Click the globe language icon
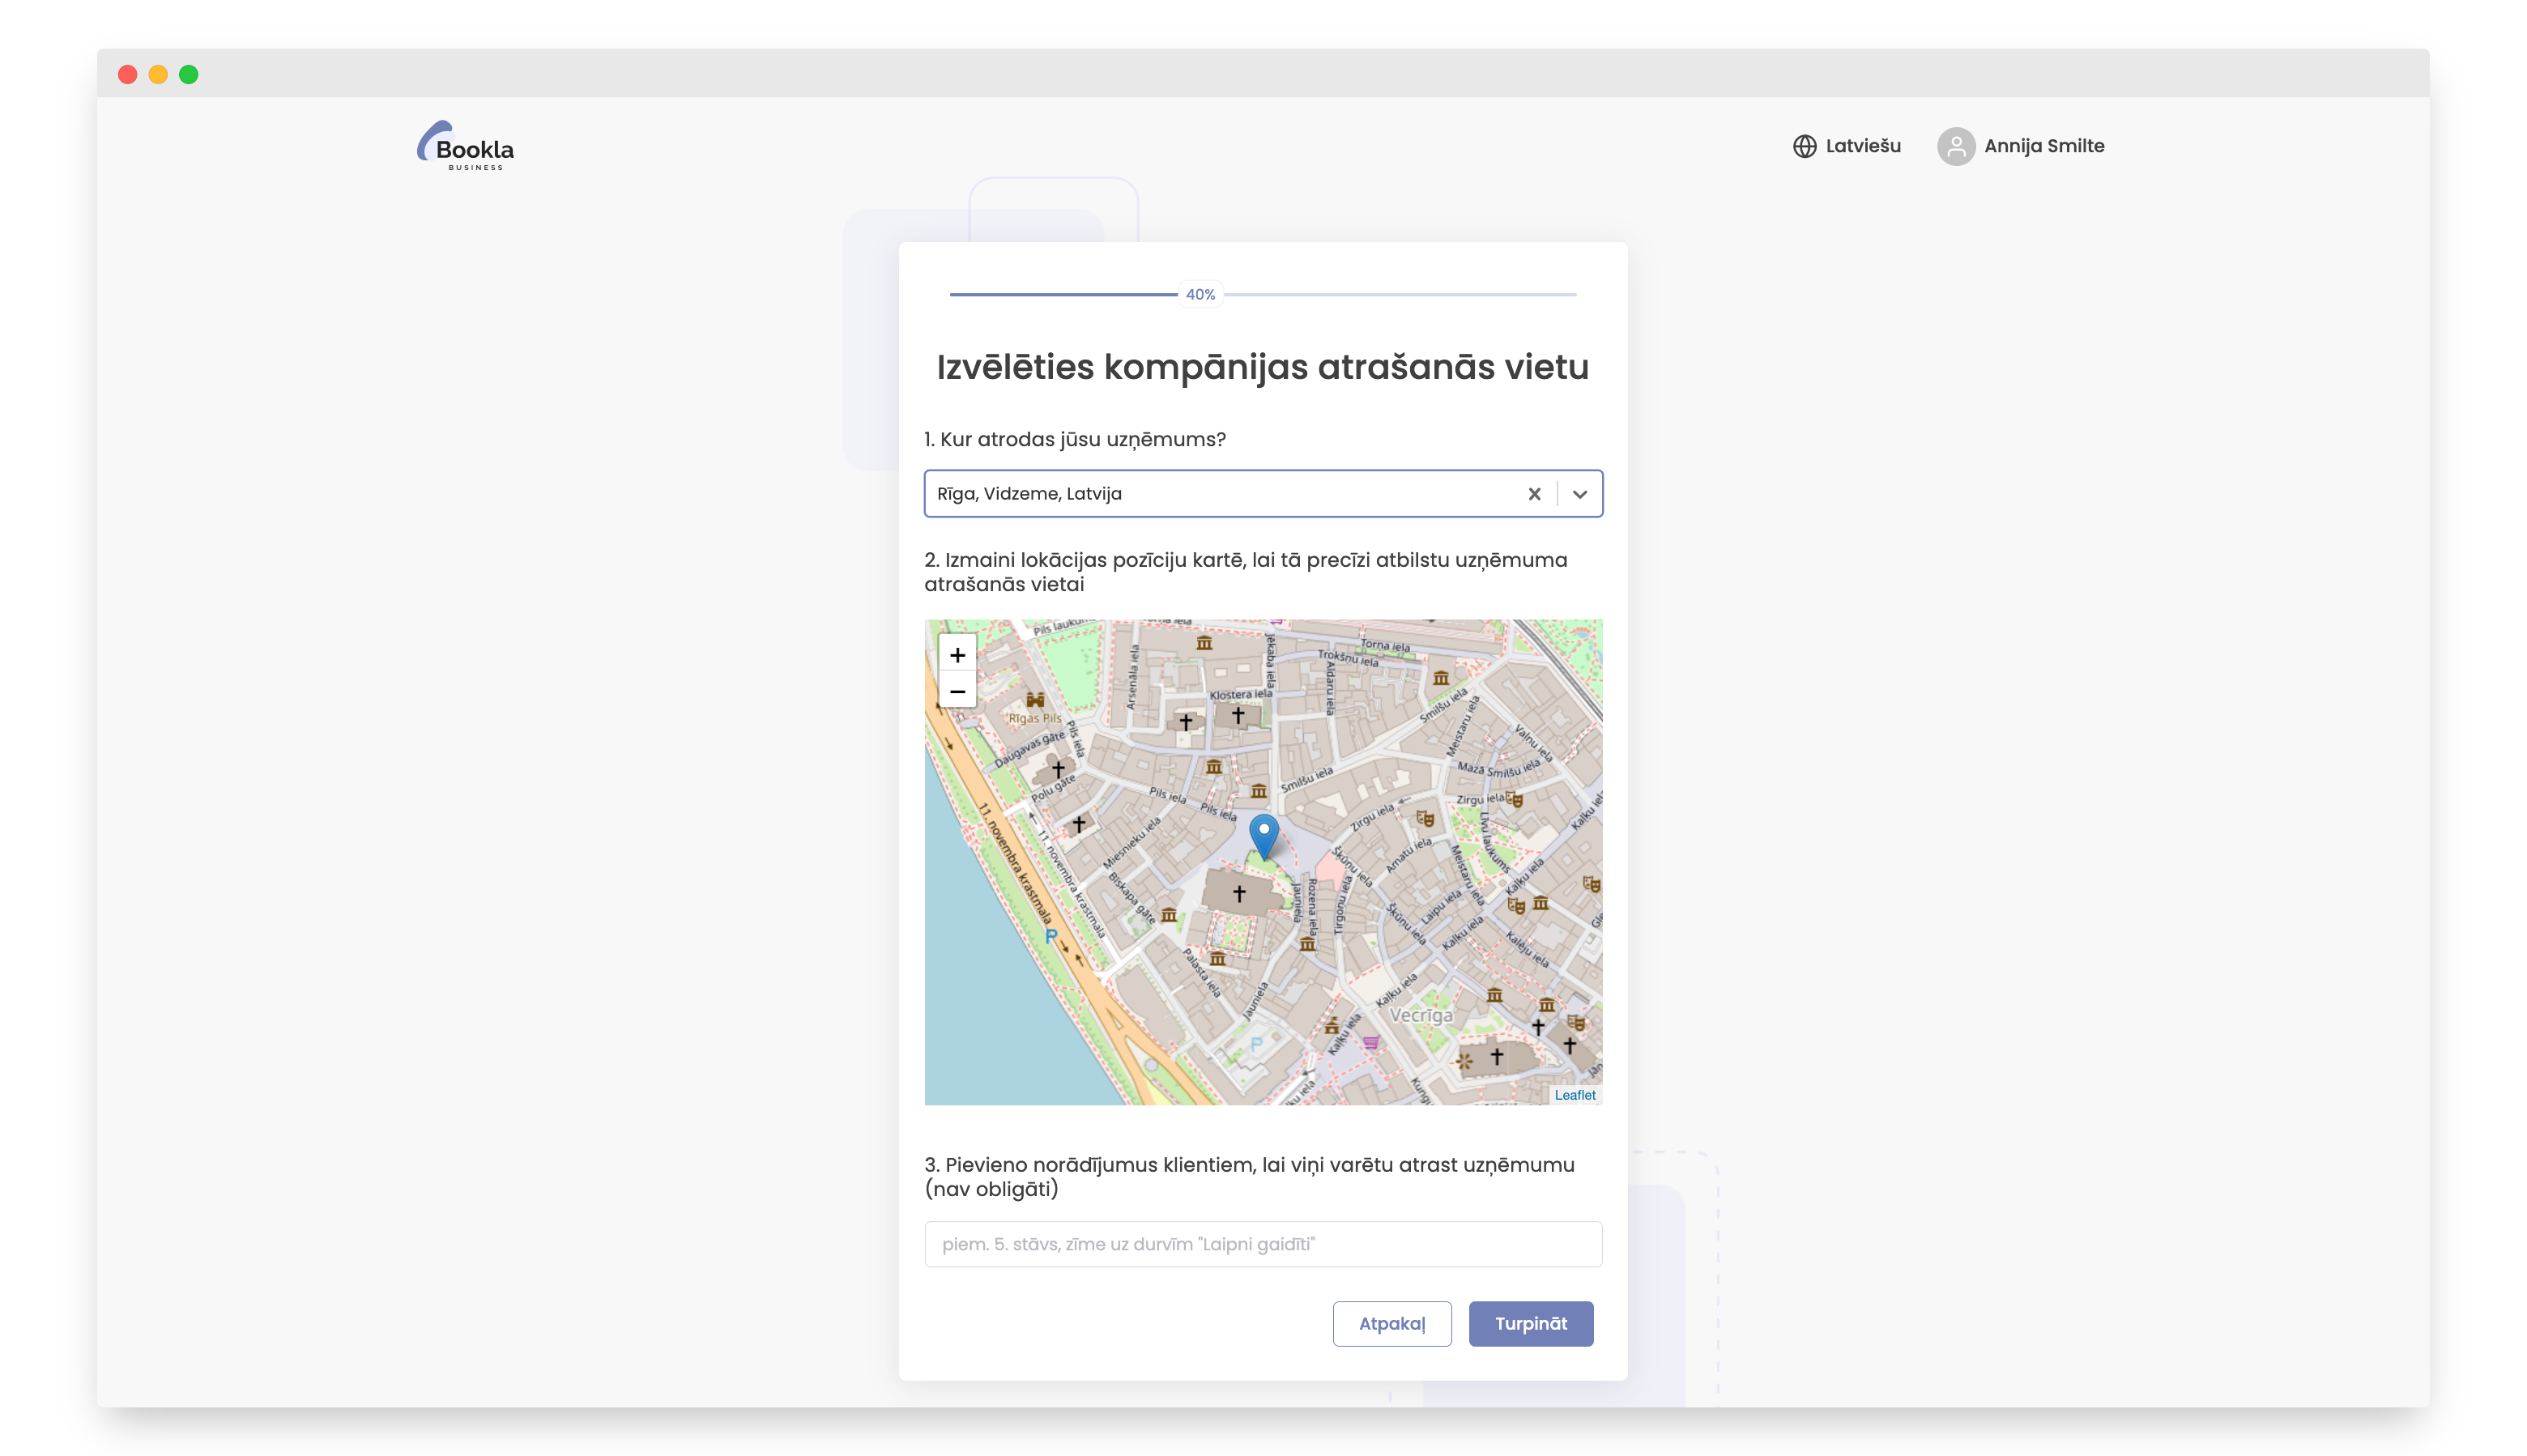The image size is (2527, 1456). point(1804,146)
